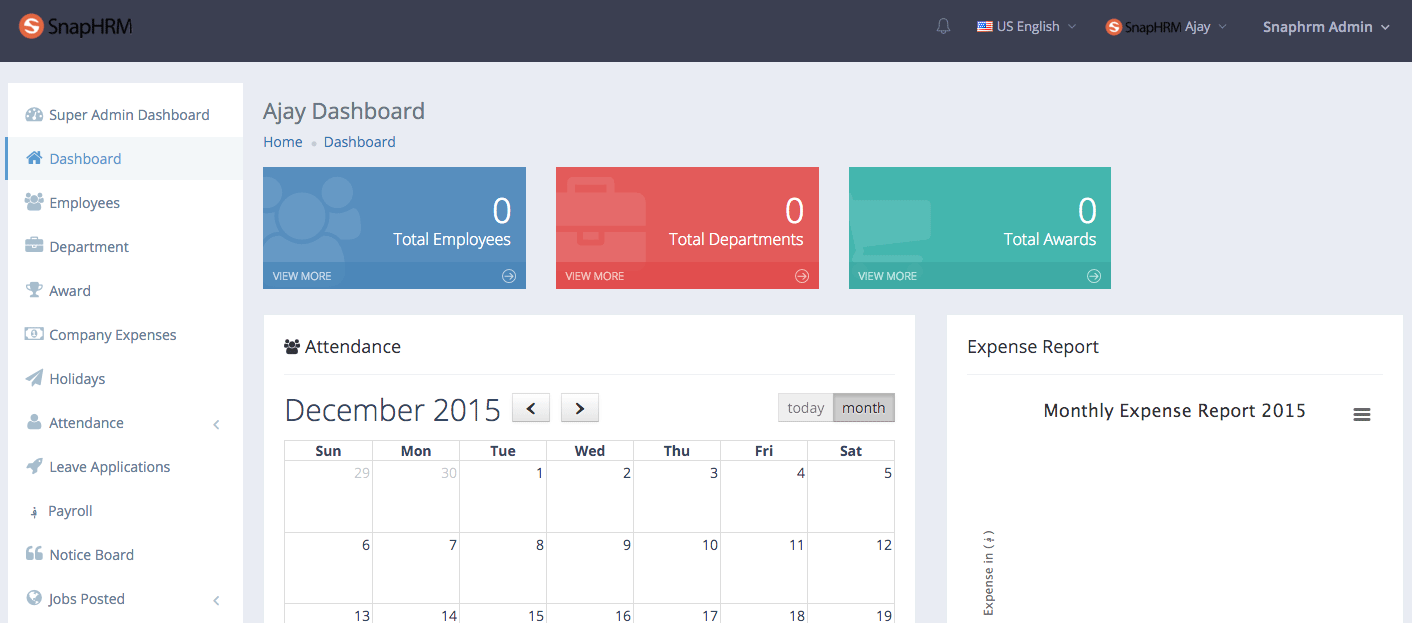Switch calendar to month view
This screenshot has height=623, width=1412.
863,408
